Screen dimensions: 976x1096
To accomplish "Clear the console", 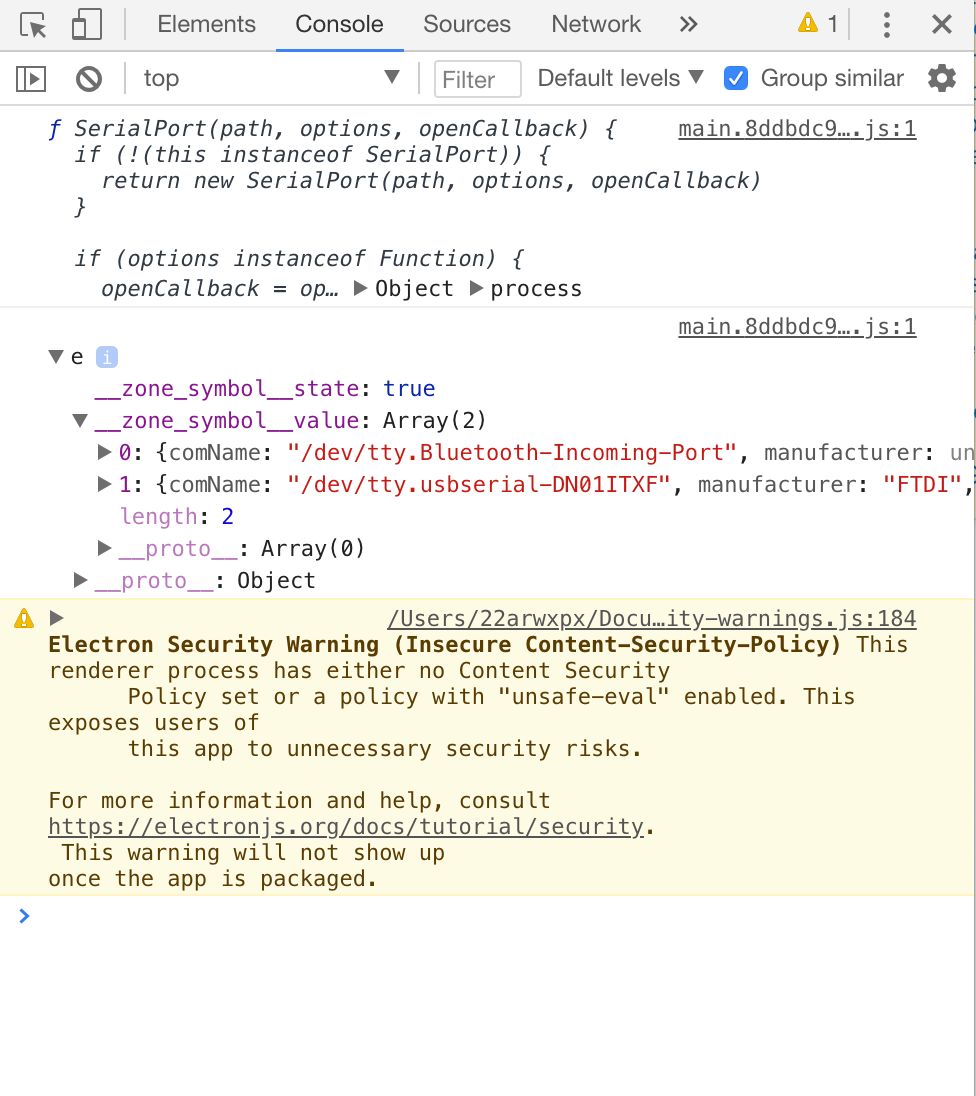I will click(x=89, y=78).
